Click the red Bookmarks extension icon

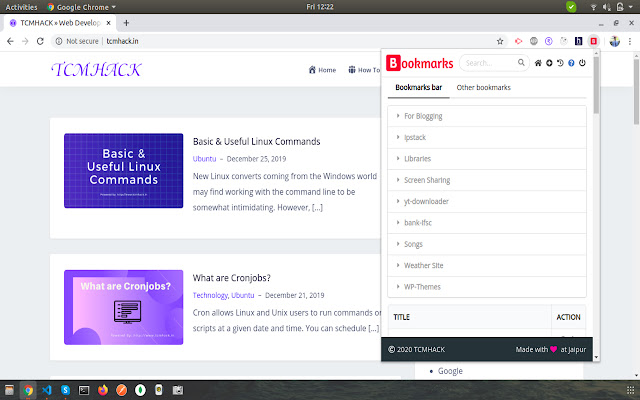[593, 41]
